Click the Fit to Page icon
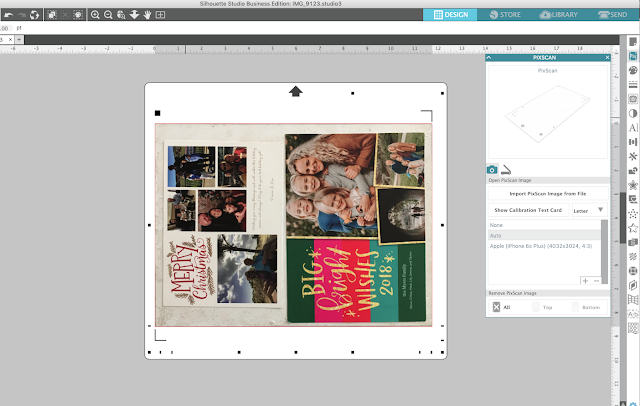The height and width of the screenshot is (406, 640). pos(160,15)
